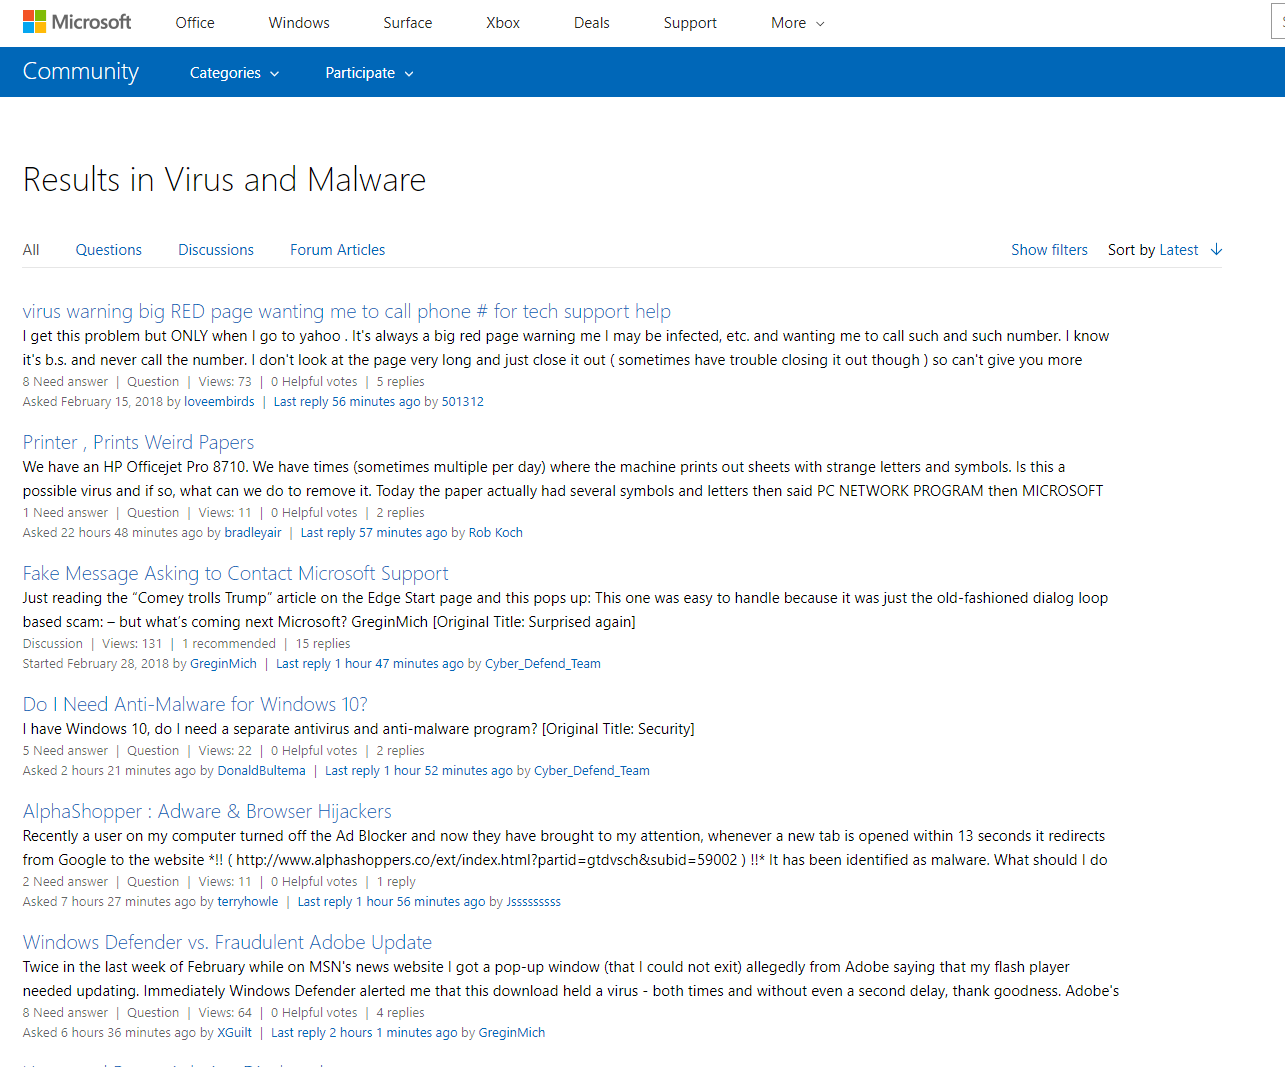Select the All results tab
Screen dimensions: 1285x1067
pyautogui.click(x=31, y=250)
